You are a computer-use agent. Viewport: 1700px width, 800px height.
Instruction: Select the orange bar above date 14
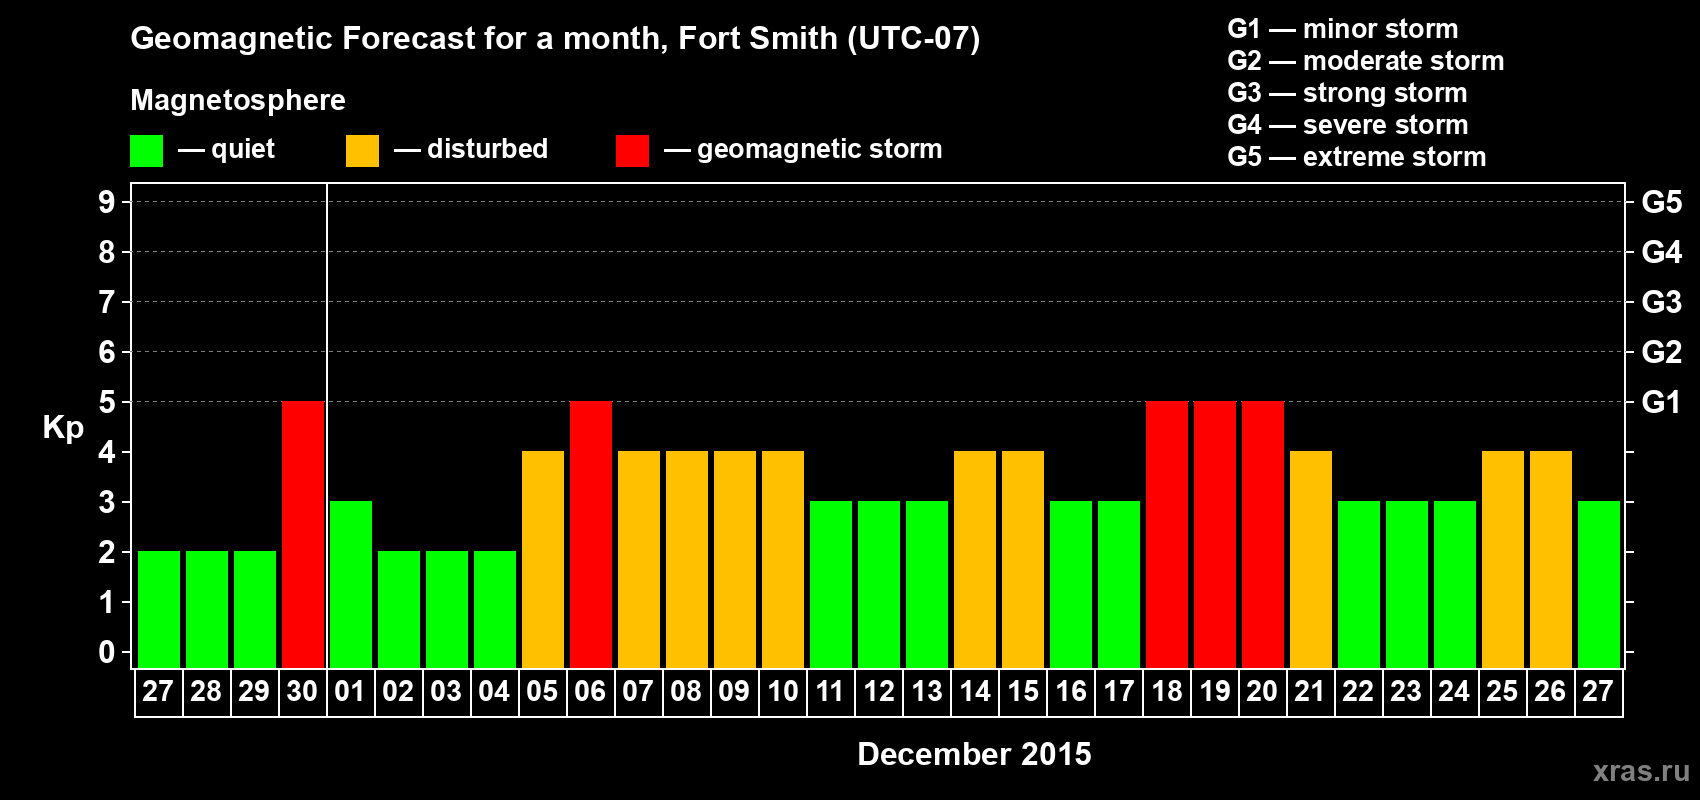975,559
